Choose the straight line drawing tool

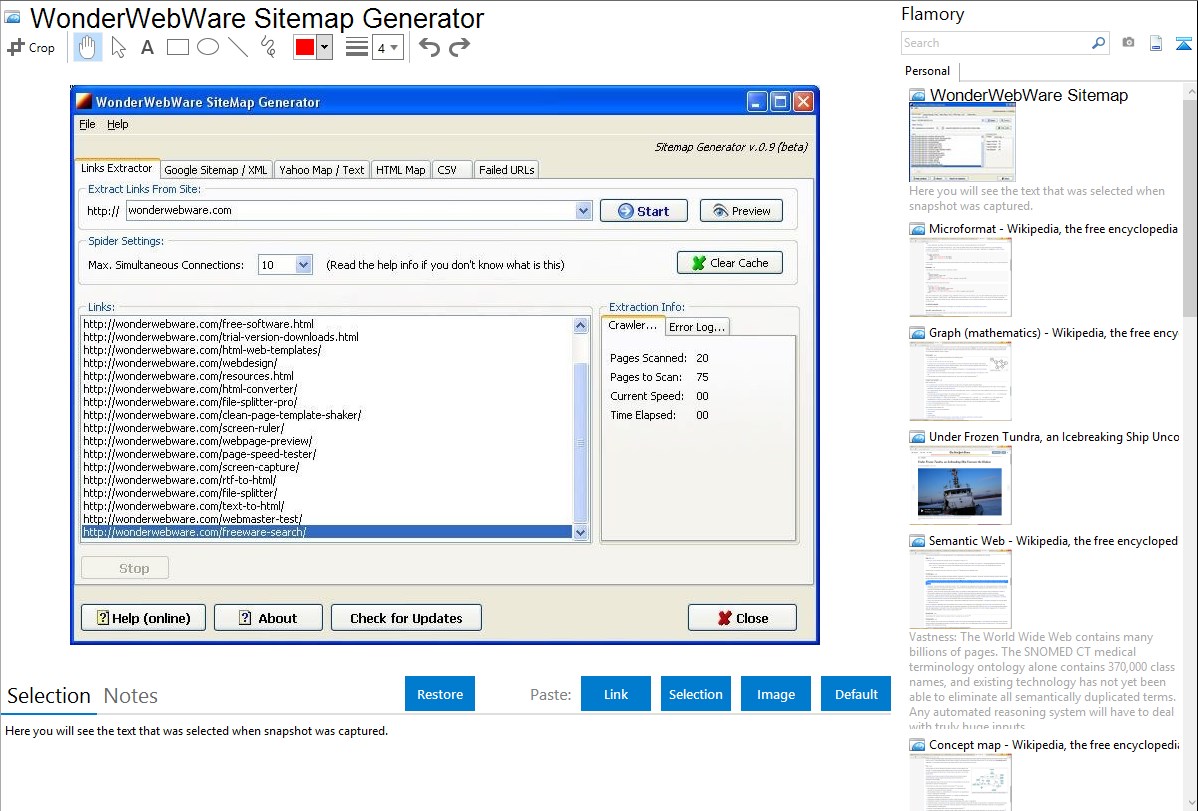tap(238, 47)
